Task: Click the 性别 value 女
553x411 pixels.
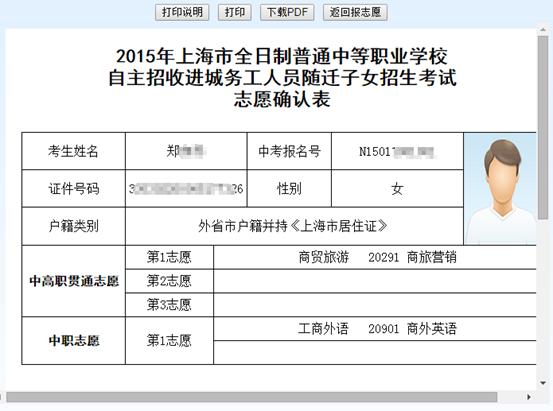Action: tap(397, 189)
